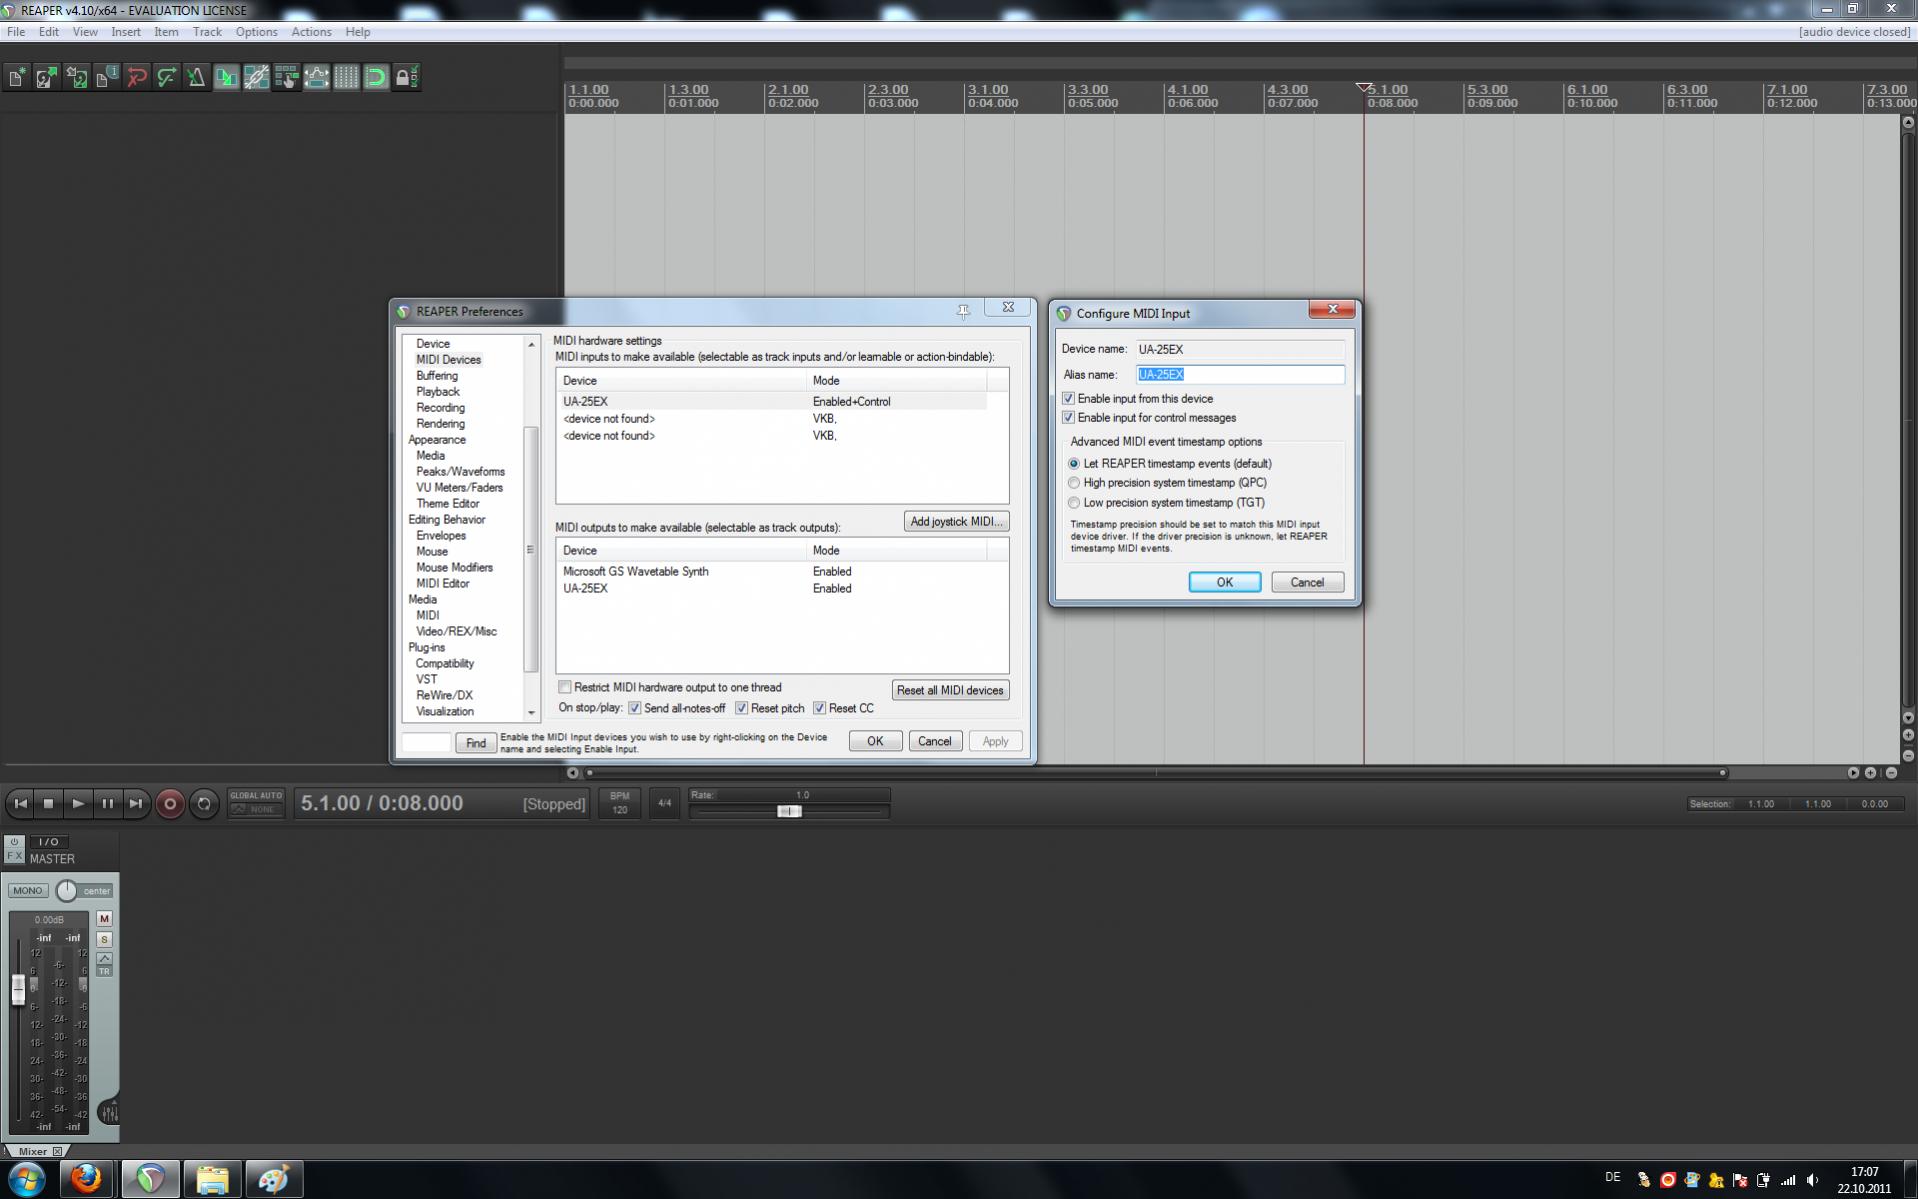Toggle snap magnet toolbar icon
The height and width of the screenshot is (1199, 1918).
pyautogui.click(x=377, y=77)
